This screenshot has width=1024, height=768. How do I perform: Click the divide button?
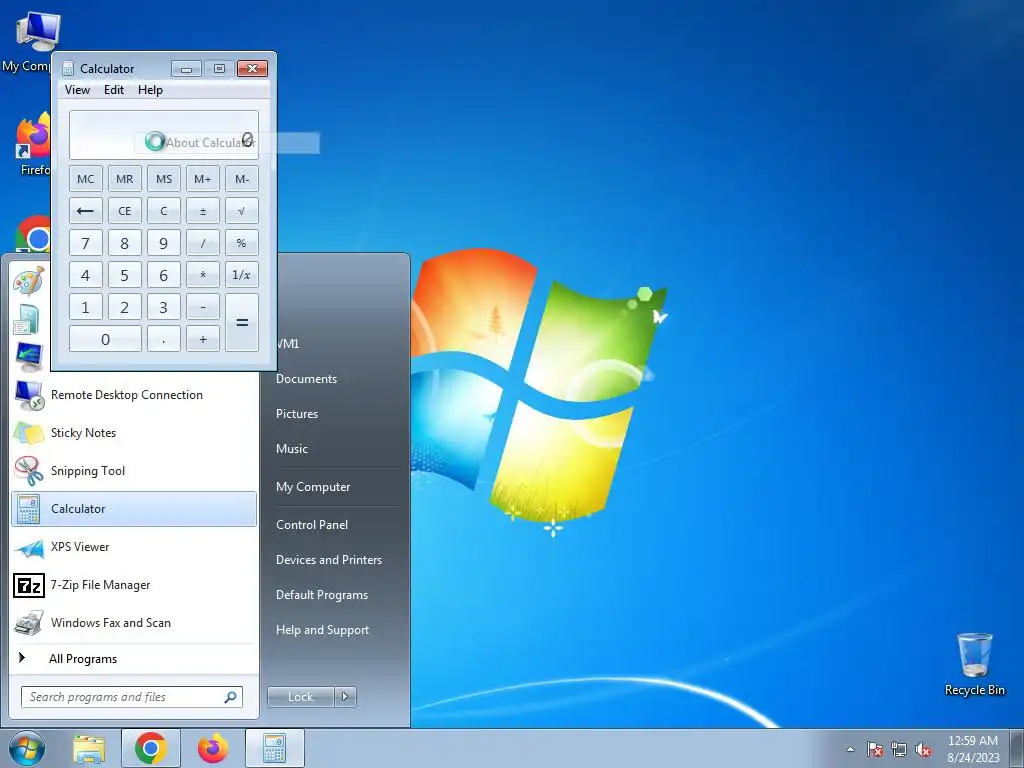pyautogui.click(x=202, y=243)
